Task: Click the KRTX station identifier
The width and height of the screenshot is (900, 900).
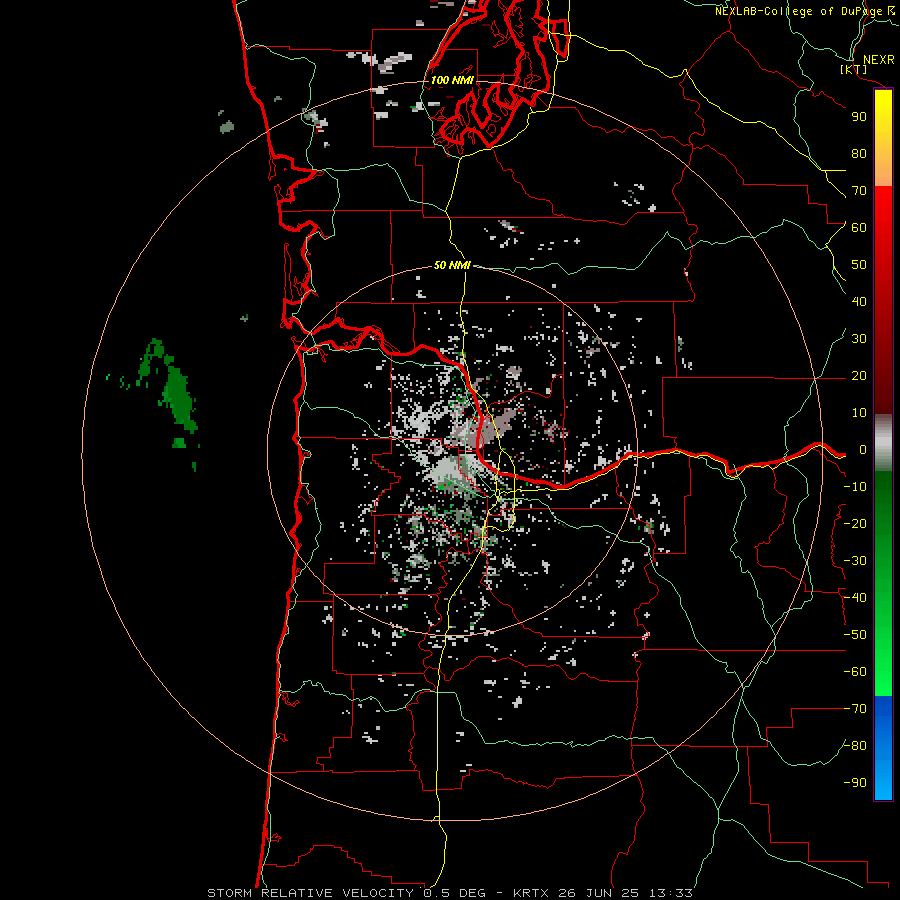Action: pos(531,893)
